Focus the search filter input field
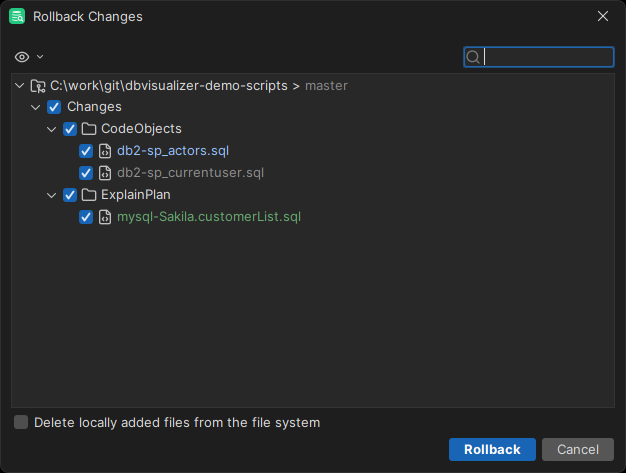626x473 pixels. point(539,57)
